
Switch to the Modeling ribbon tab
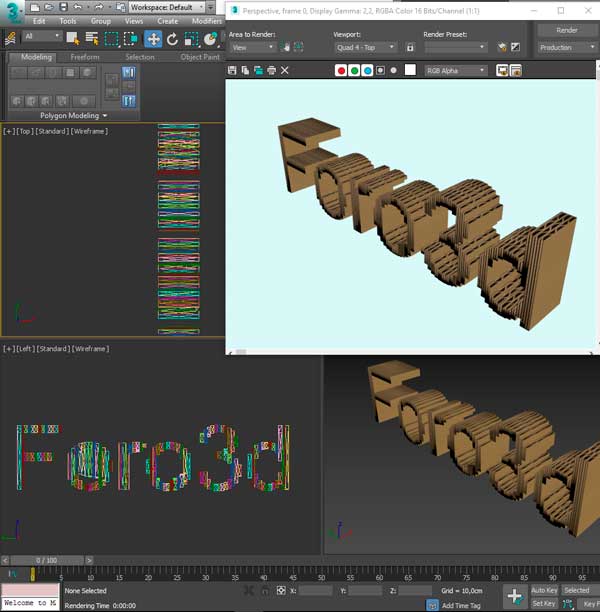[x=36, y=57]
